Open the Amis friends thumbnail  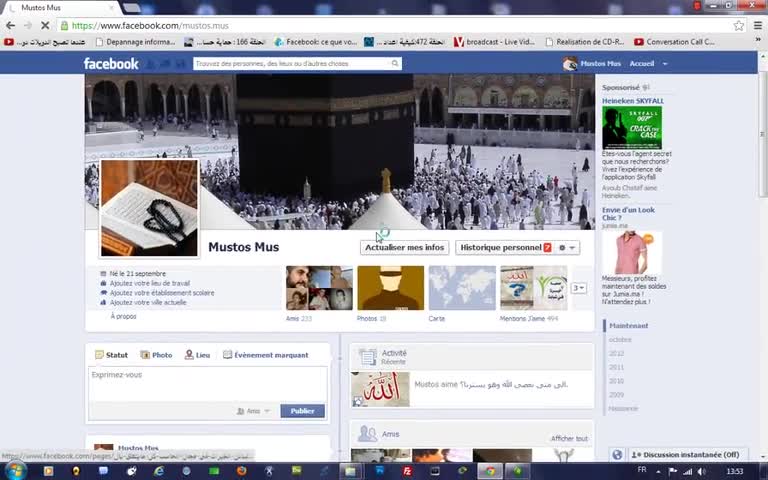[x=319, y=288]
